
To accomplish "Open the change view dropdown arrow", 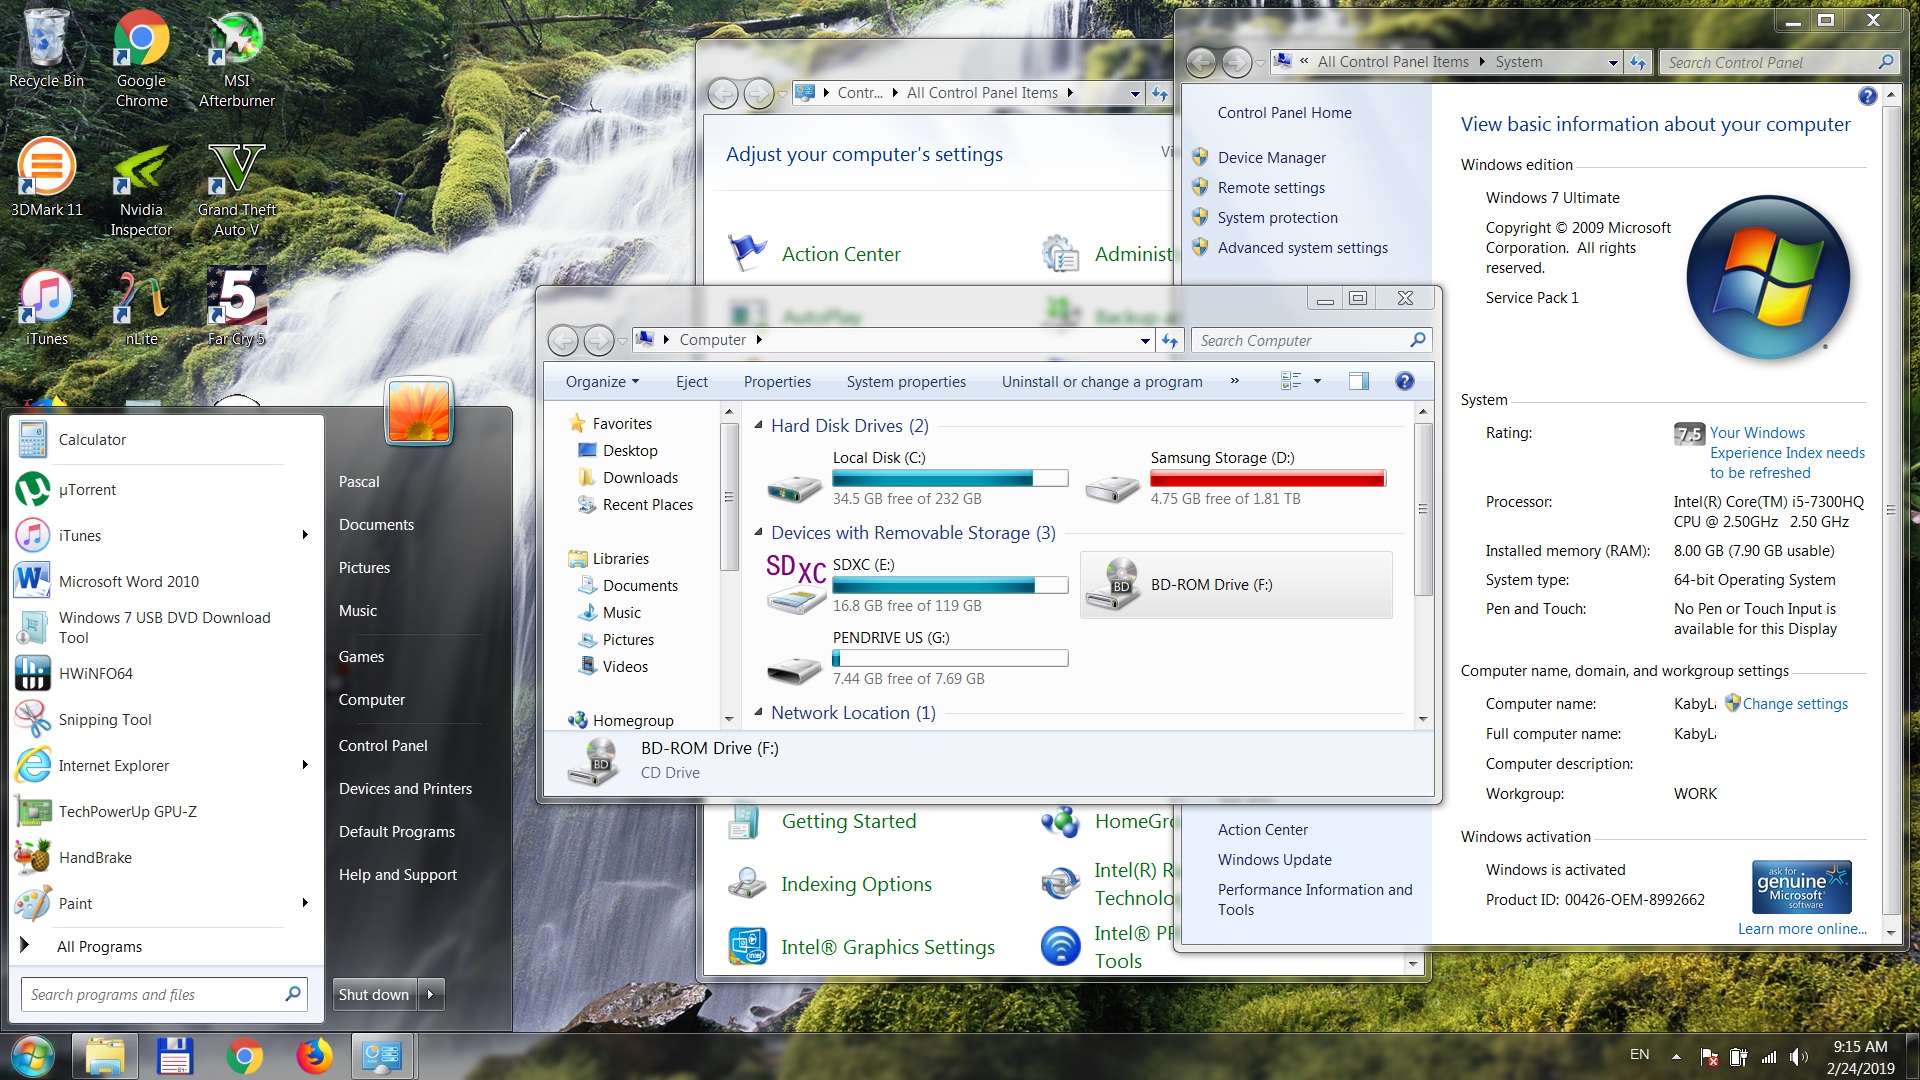I will 1317,381.
